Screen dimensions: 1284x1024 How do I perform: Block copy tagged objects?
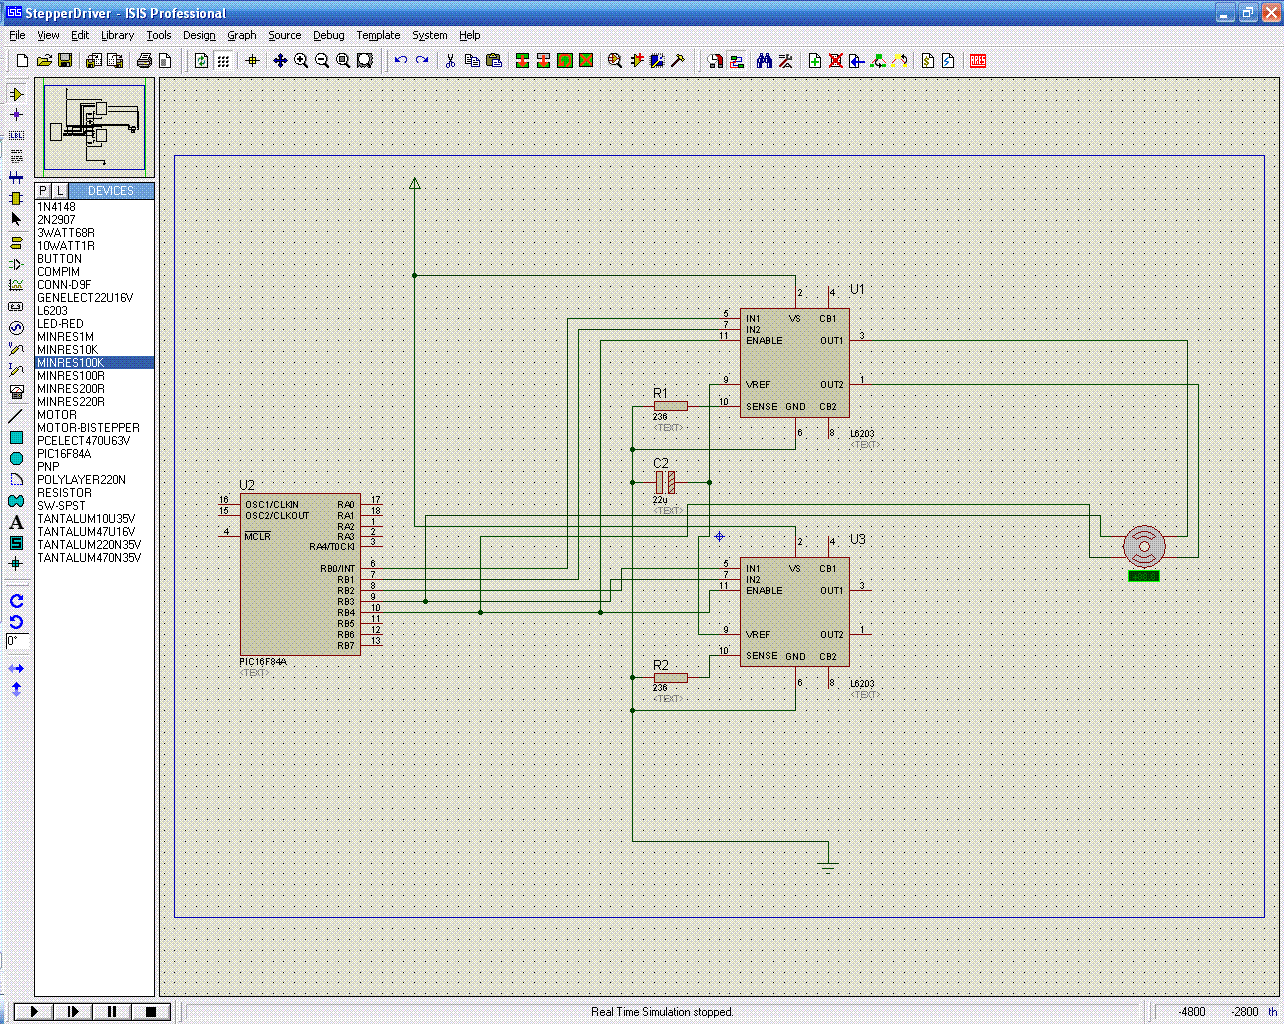tap(522, 61)
